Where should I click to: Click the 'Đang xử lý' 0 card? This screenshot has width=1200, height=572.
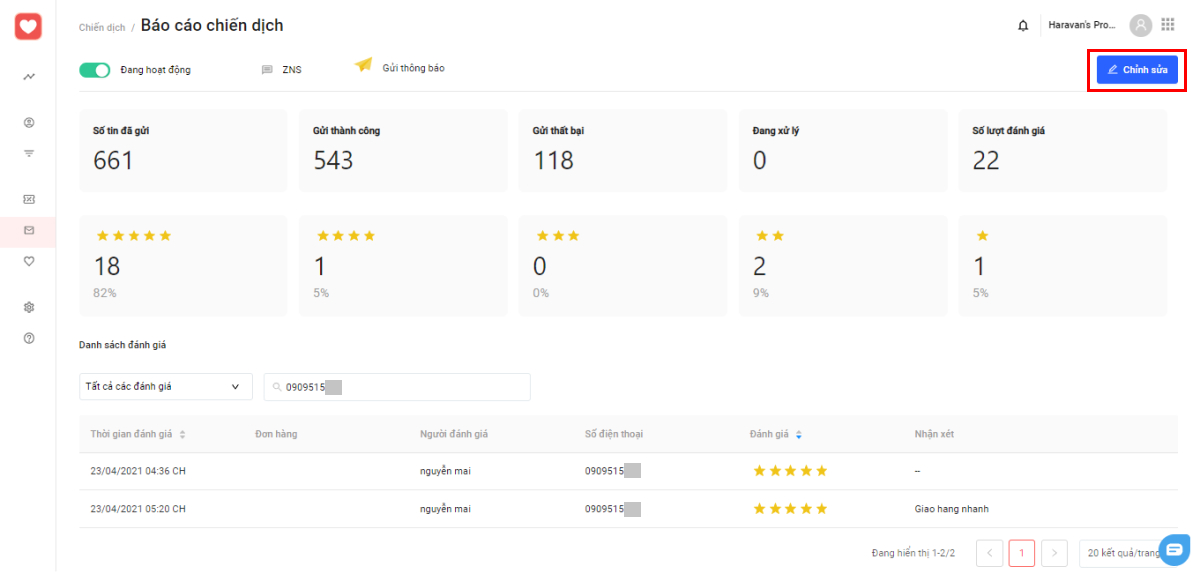[x=843, y=150]
